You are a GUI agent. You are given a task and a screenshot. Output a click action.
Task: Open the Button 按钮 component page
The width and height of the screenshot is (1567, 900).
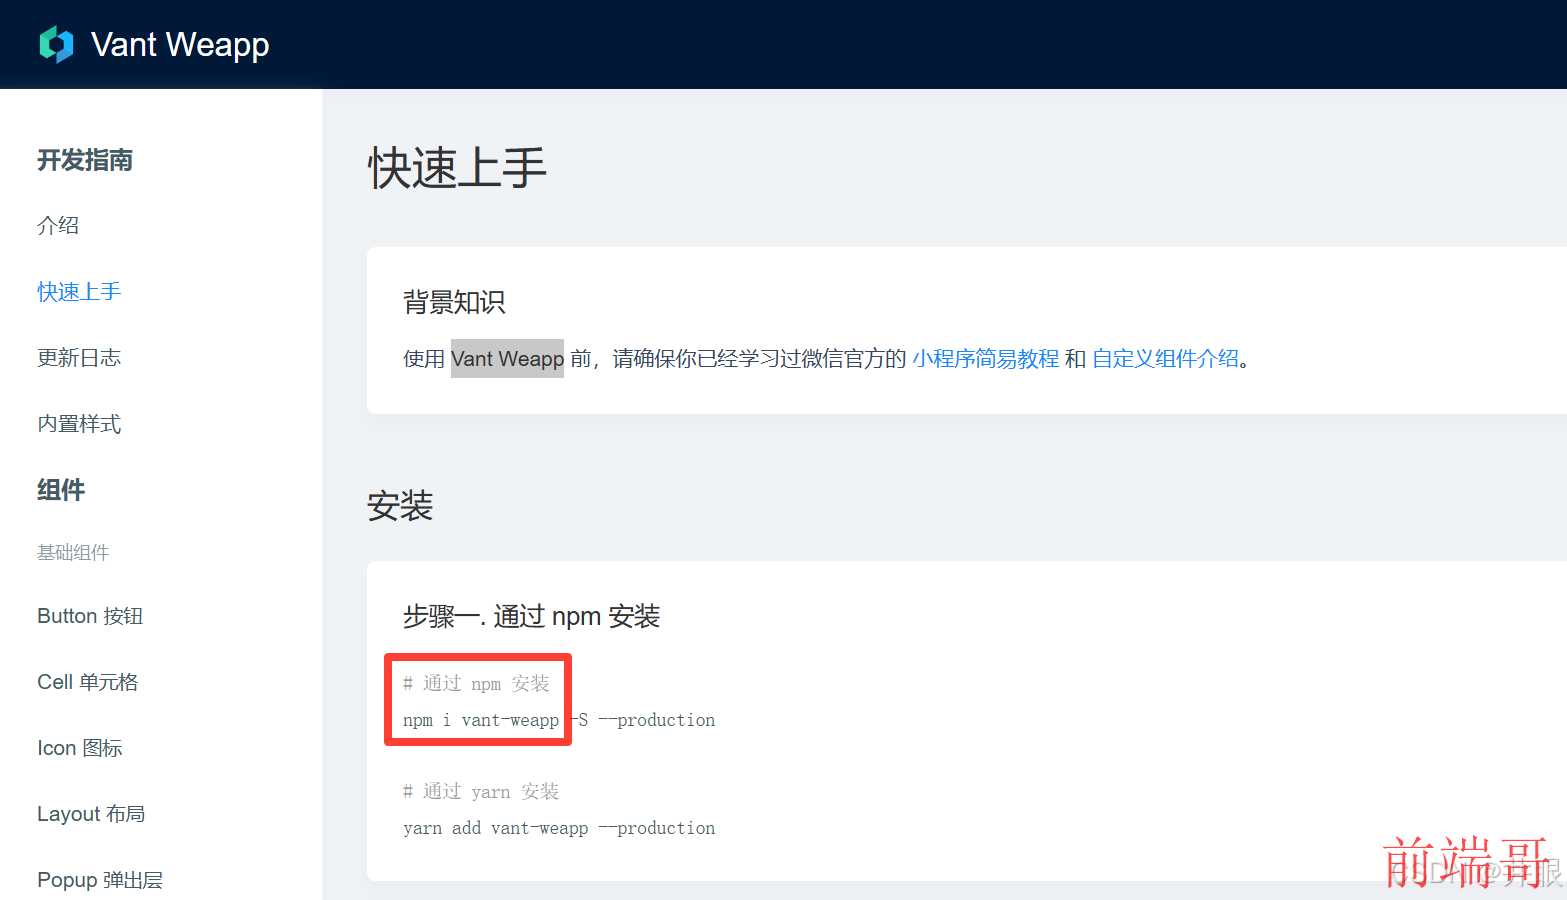(90, 616)
